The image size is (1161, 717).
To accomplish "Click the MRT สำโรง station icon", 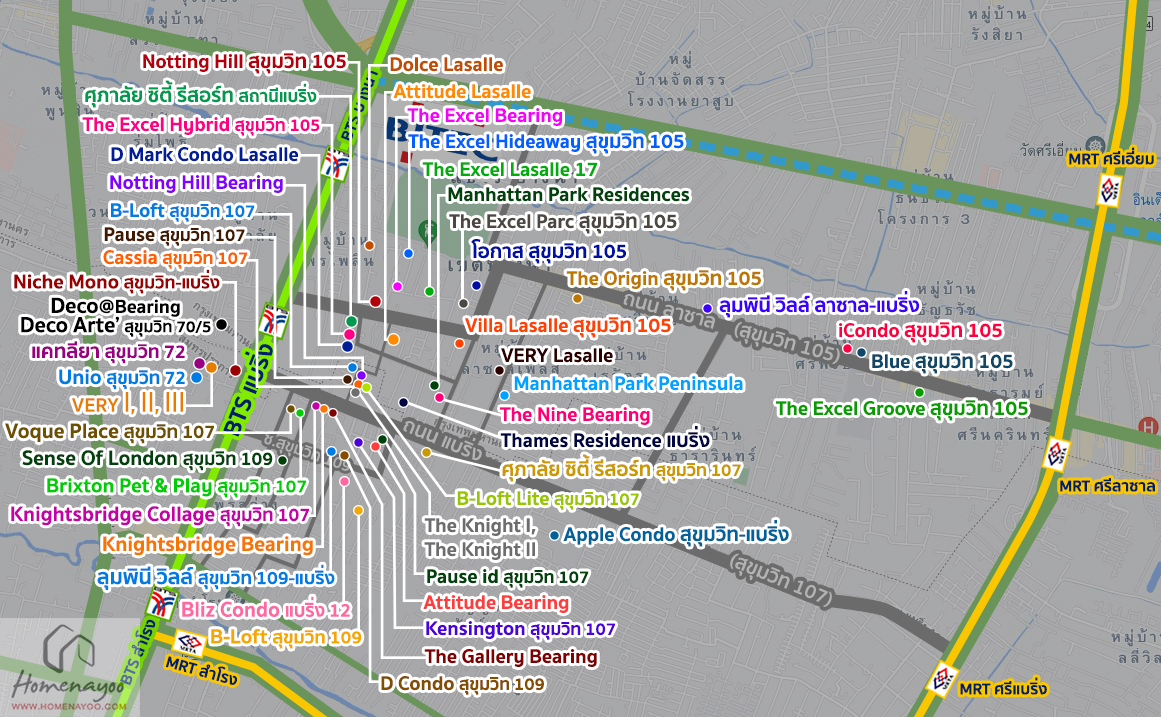I will coord(189,644).
